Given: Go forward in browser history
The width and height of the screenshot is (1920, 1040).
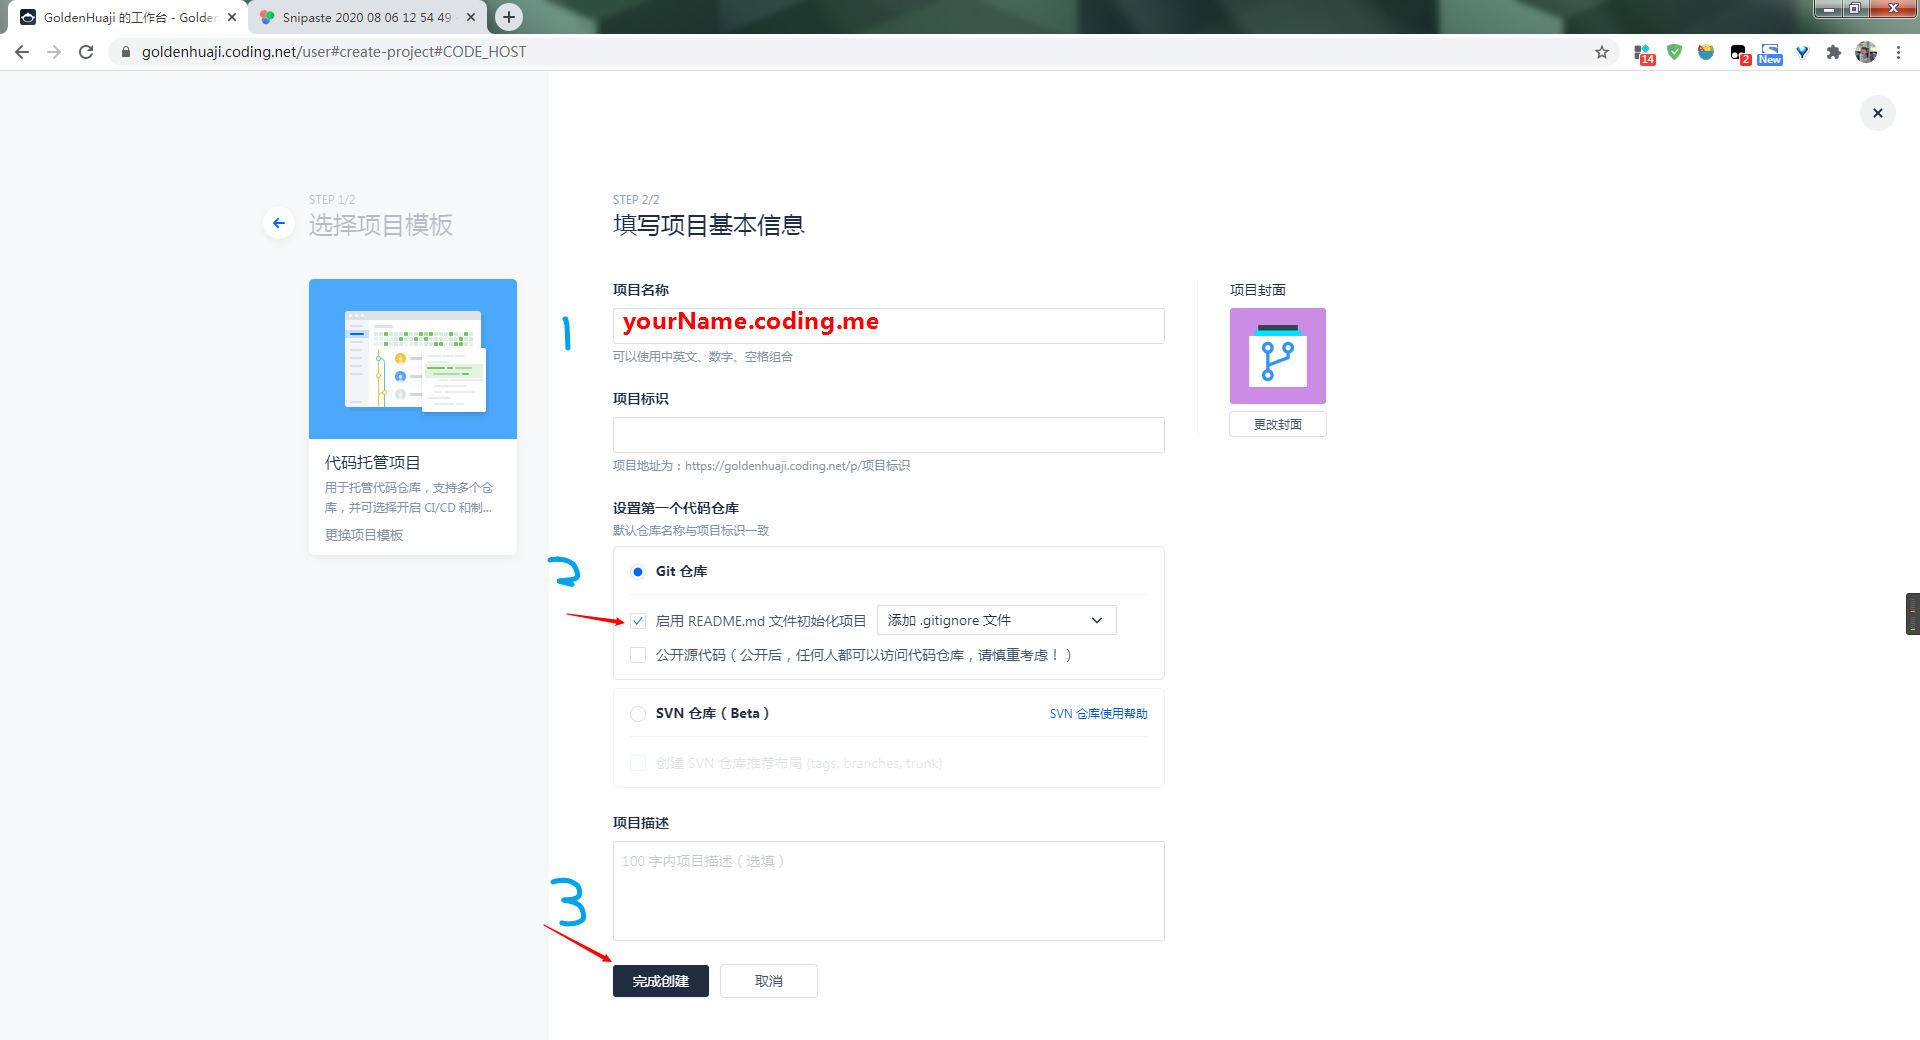Looking at the screenshot, I should pos(54,52).
